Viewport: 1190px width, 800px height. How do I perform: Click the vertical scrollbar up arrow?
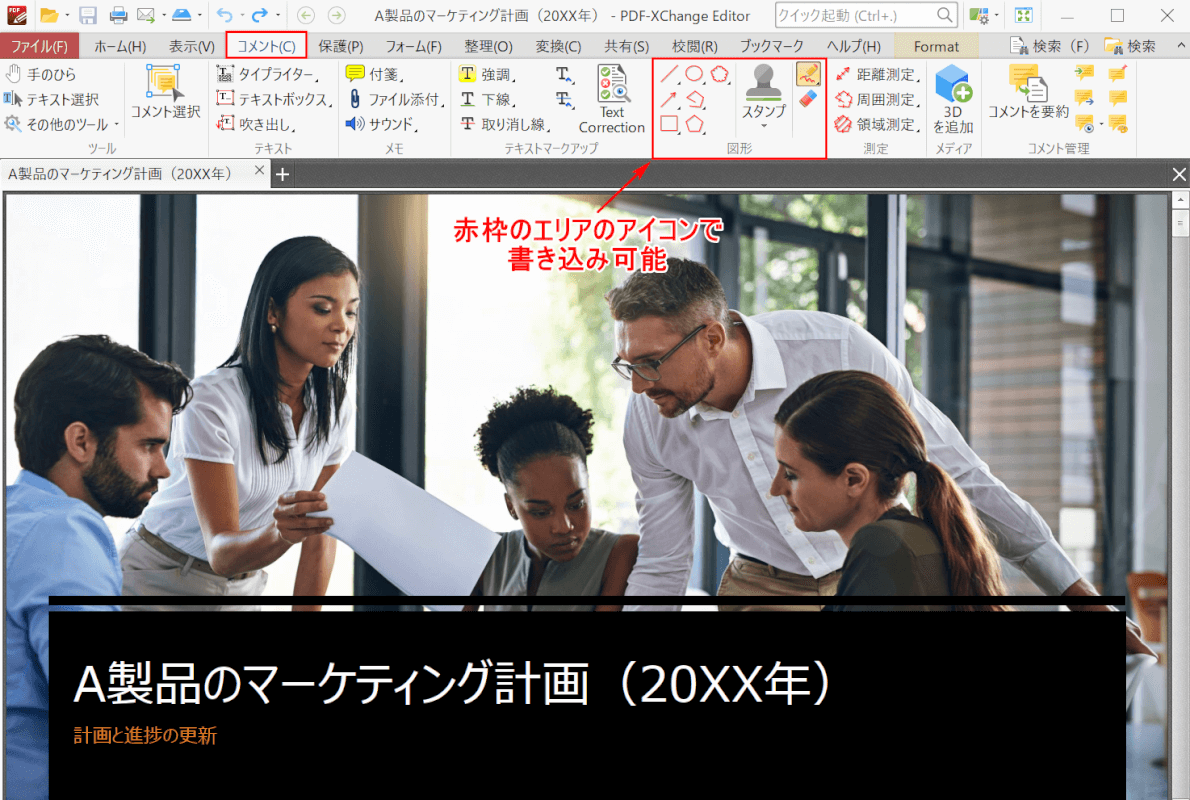point(1179,200)
